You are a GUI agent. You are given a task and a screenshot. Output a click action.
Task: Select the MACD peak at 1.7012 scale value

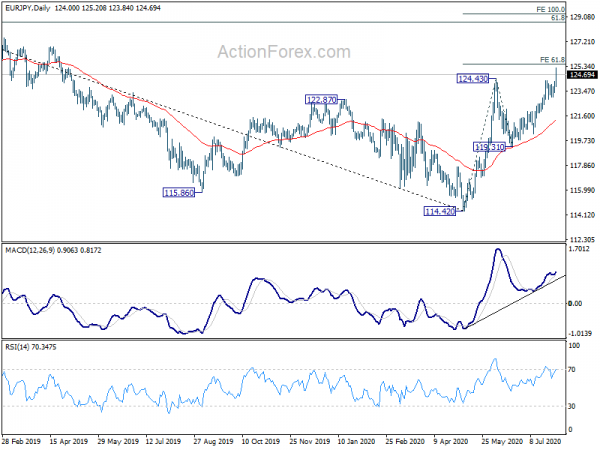(x=579, y=249)
